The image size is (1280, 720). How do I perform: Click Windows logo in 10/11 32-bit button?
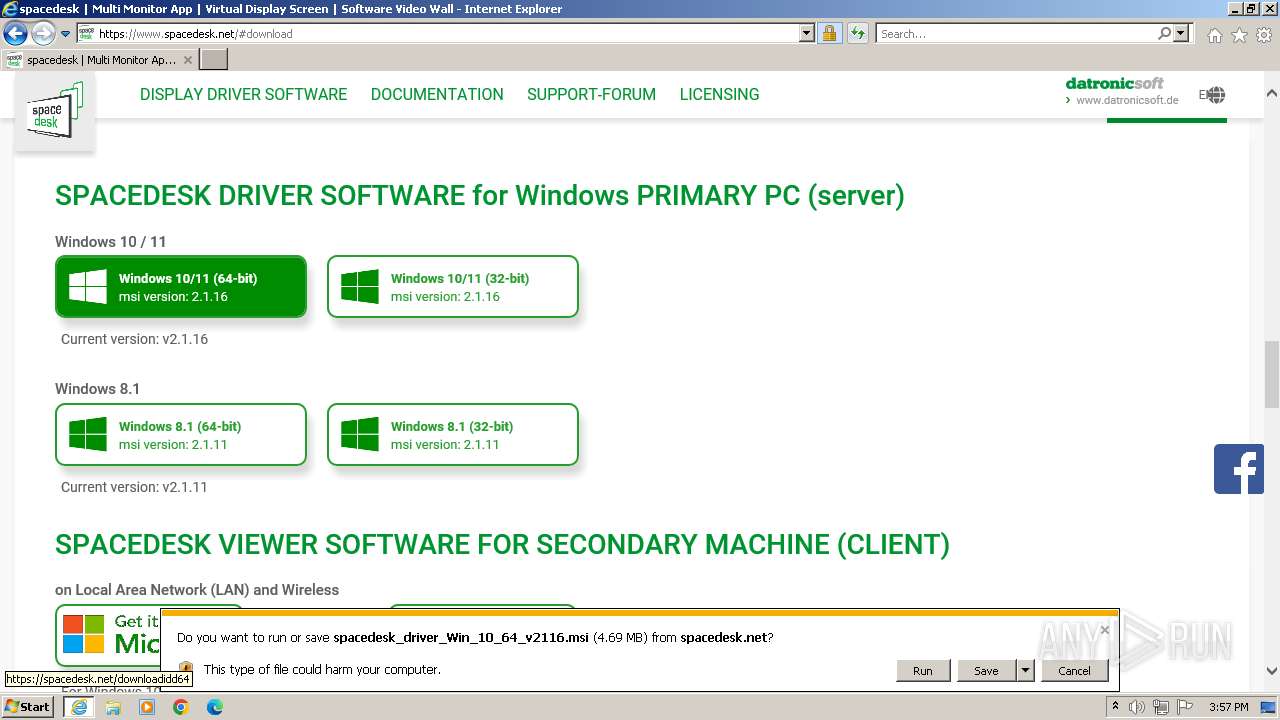pyautogui.click(x=360, y=287)
